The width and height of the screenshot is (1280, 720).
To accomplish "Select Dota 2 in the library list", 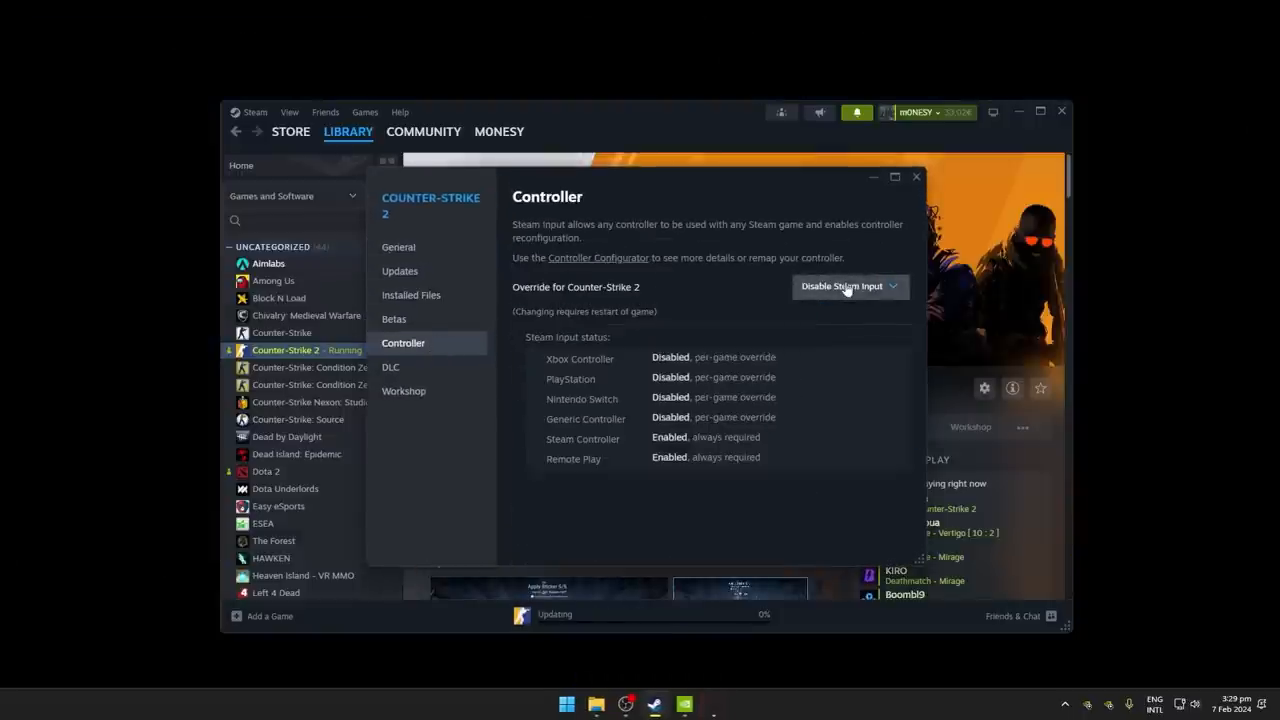I will coord(266,471).
